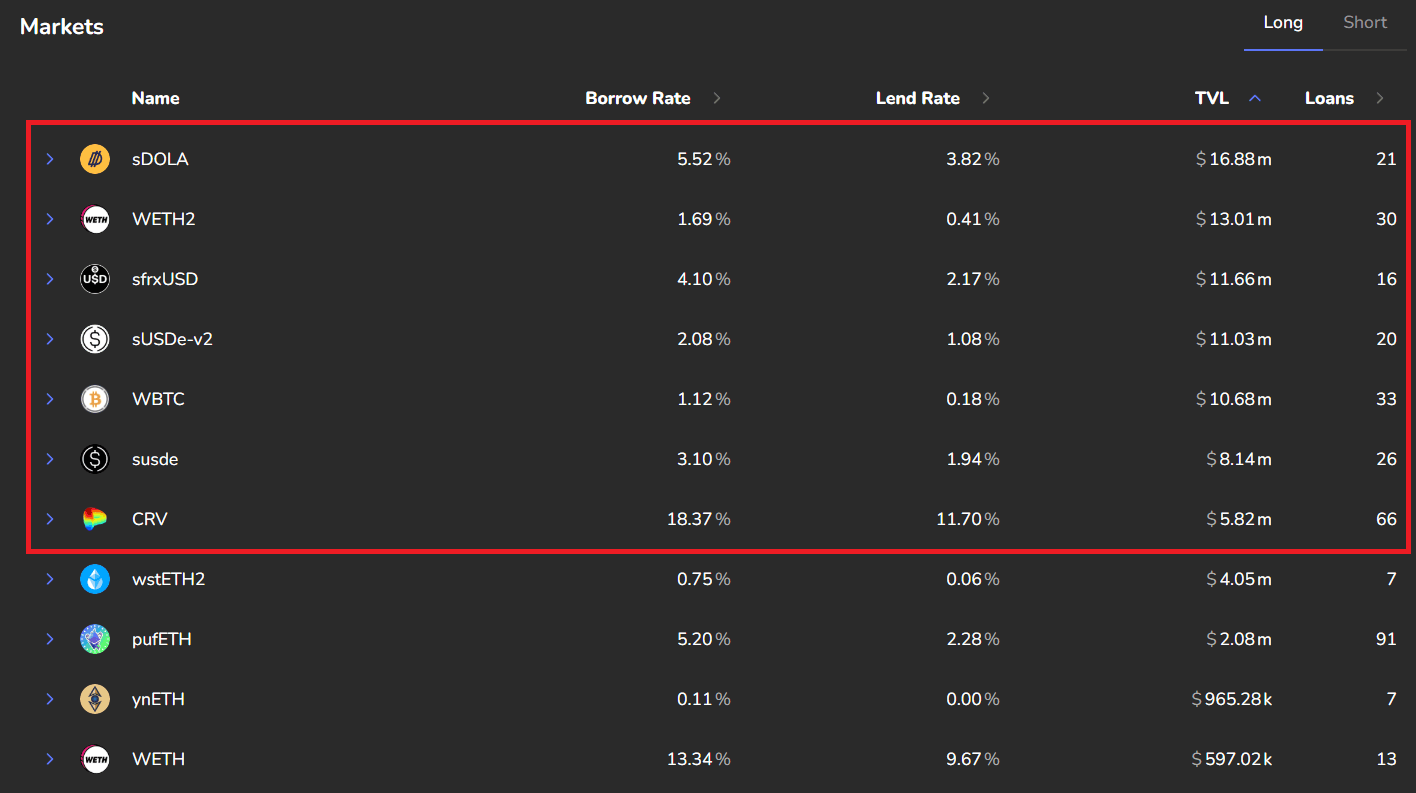
Task: Click the sDOLA token icon
Action: (95, 159)
